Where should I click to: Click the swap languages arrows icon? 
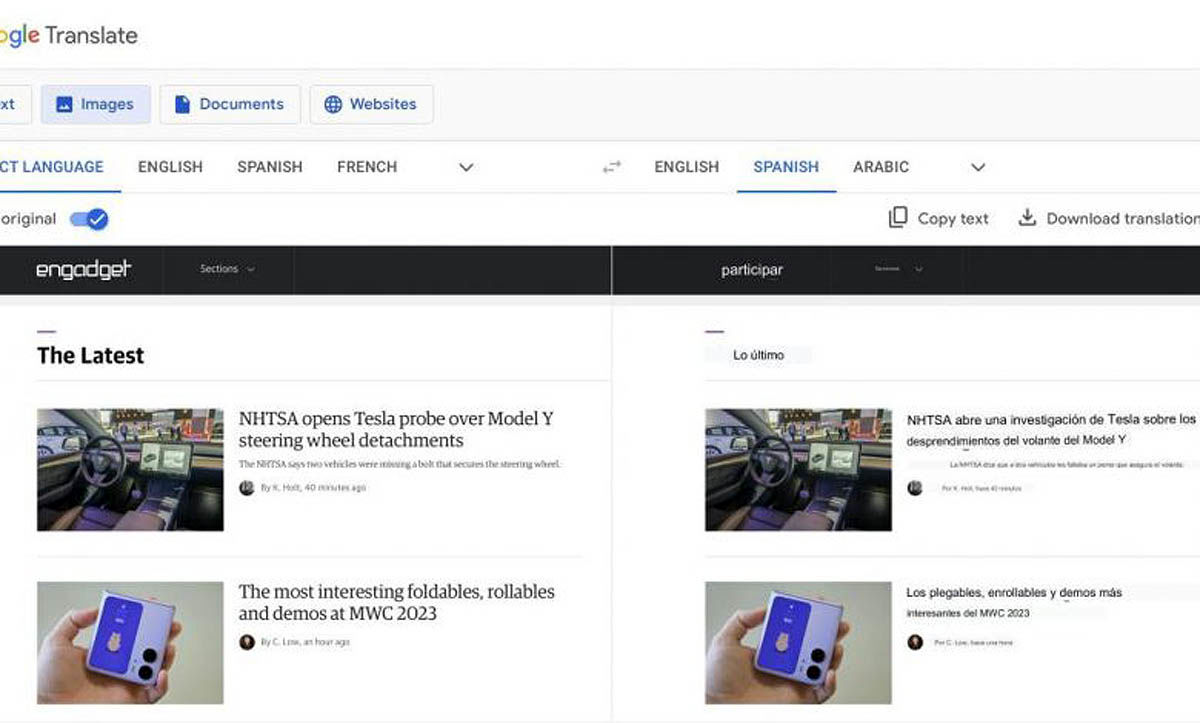click(x=611, y=167)
